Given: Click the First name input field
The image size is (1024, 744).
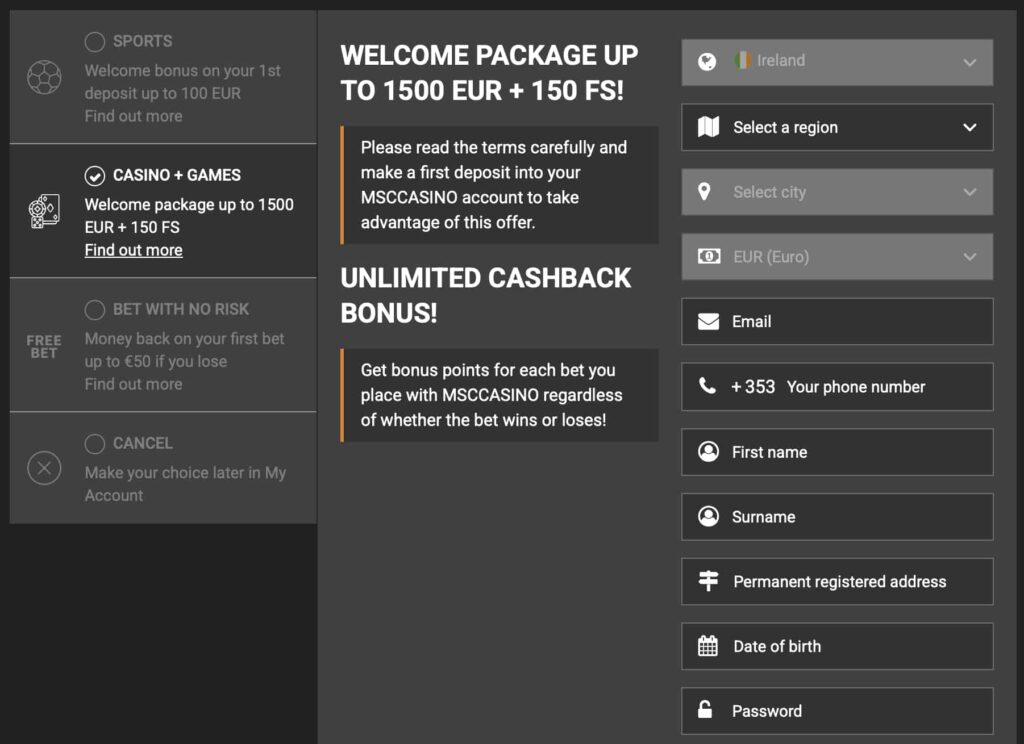Looking at the screenshot, I should click(837, 451).
